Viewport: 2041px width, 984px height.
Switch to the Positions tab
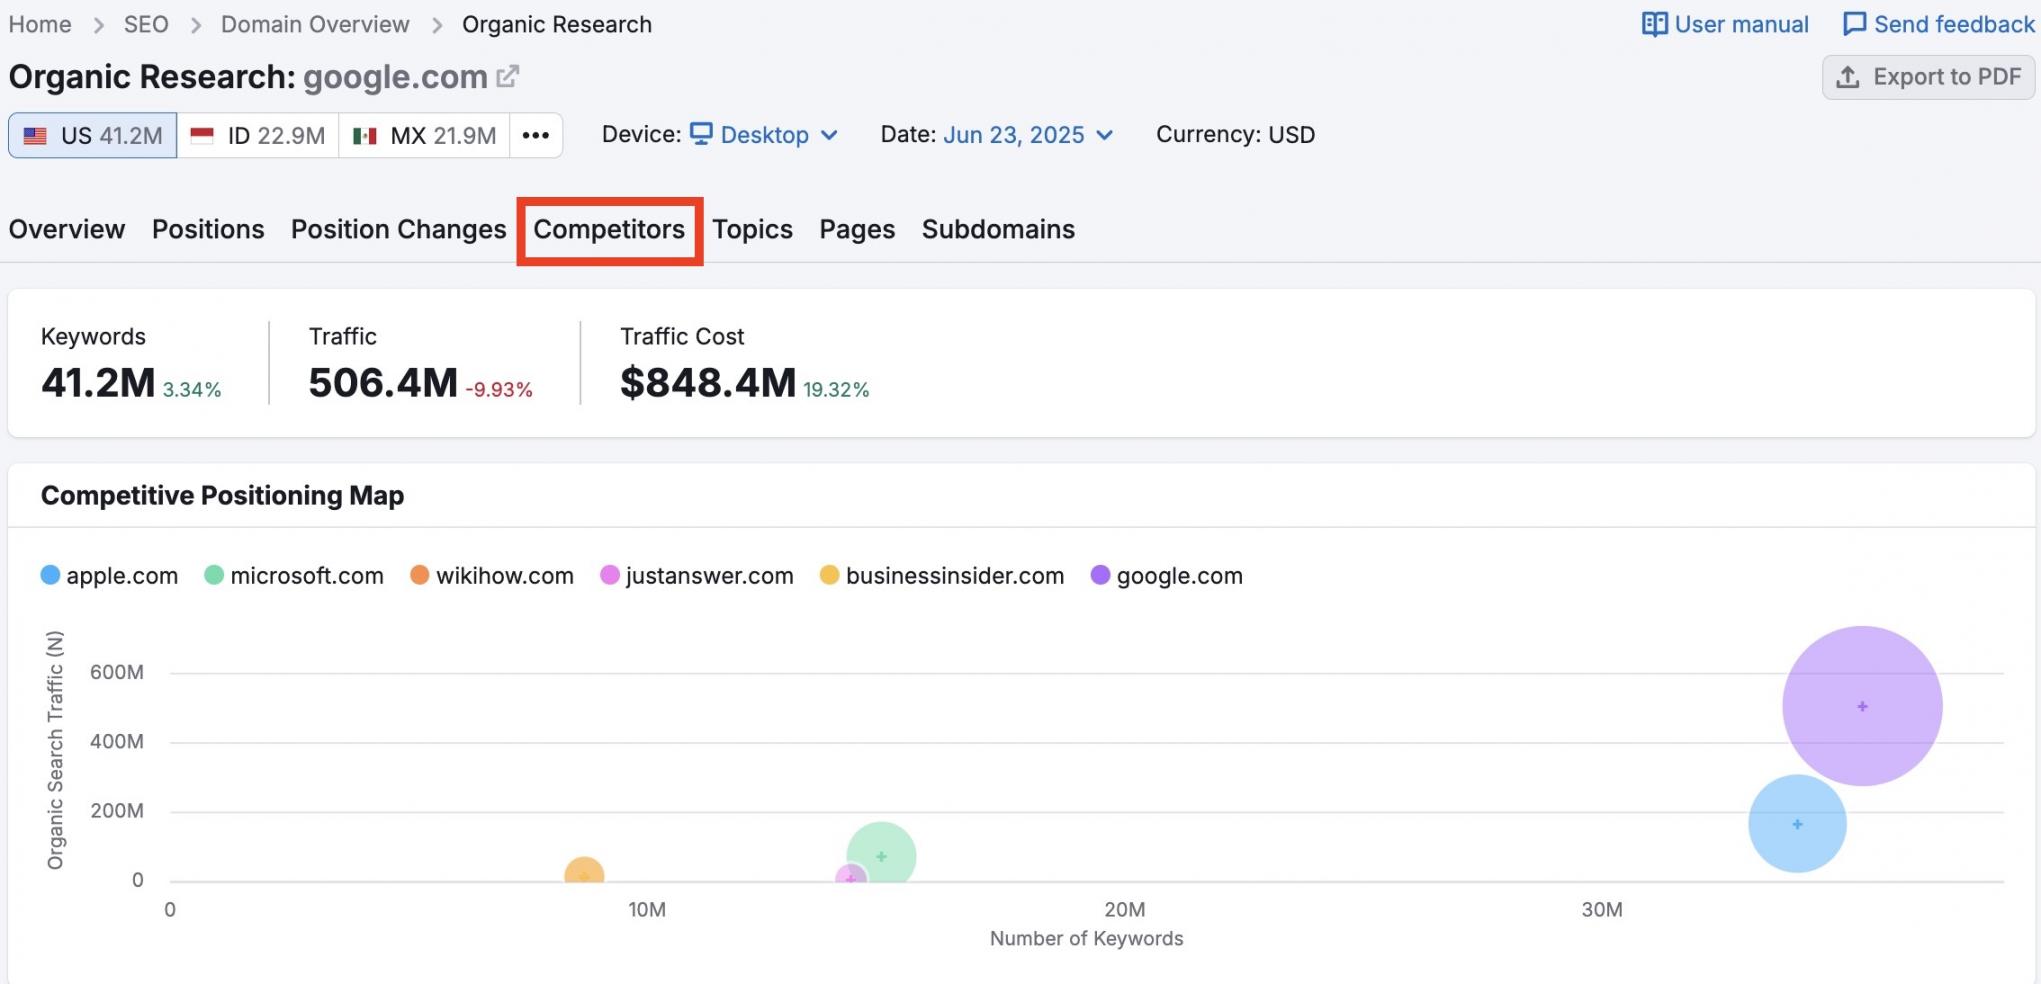pyautogui.click(x=208, y=229)
